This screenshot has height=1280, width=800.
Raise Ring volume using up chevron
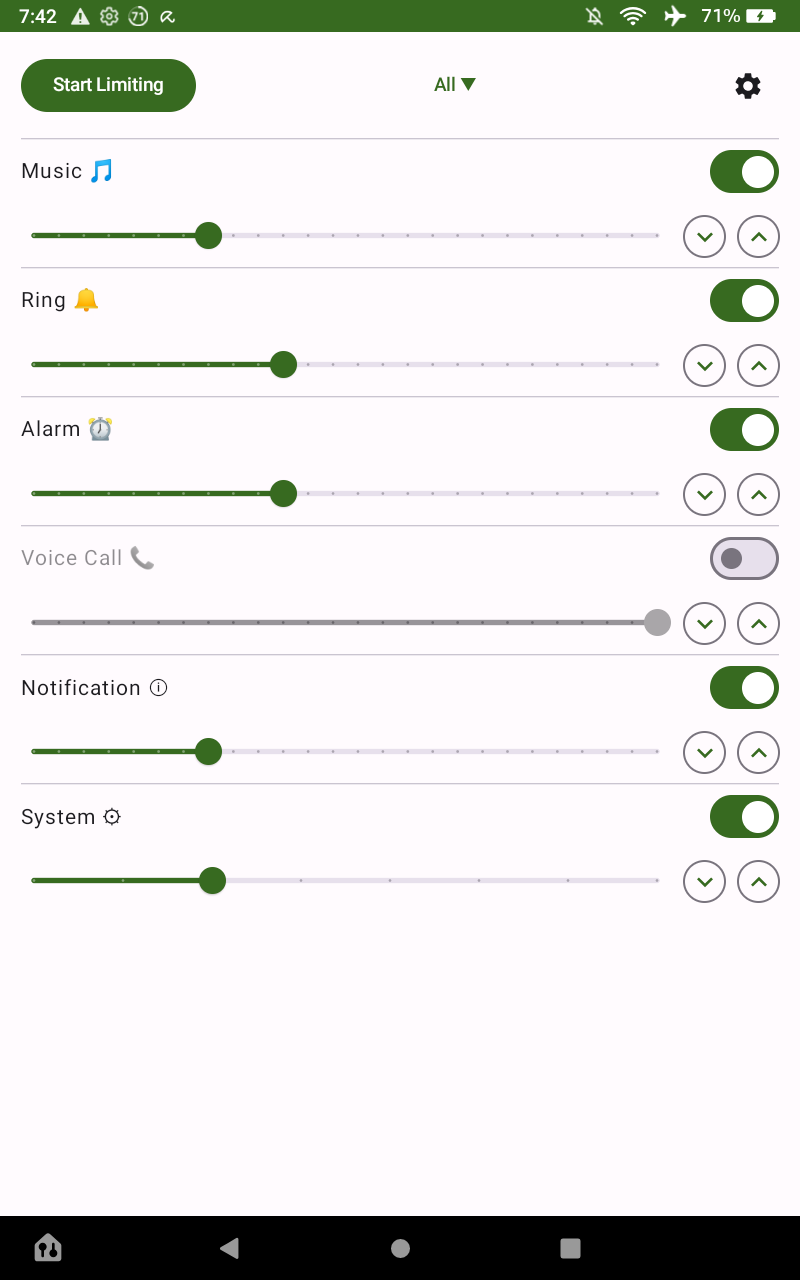point(758,366)
